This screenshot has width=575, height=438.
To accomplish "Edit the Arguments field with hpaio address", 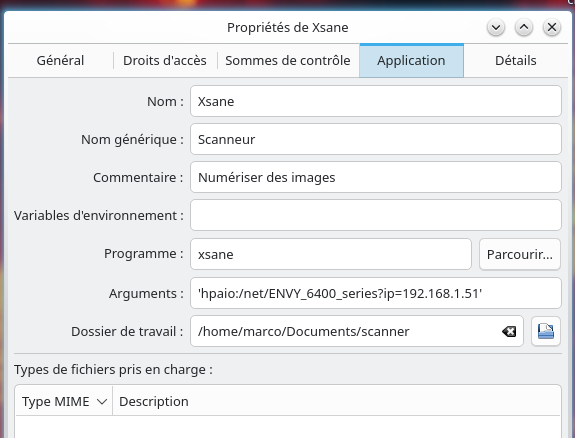I will click(376, 293).
